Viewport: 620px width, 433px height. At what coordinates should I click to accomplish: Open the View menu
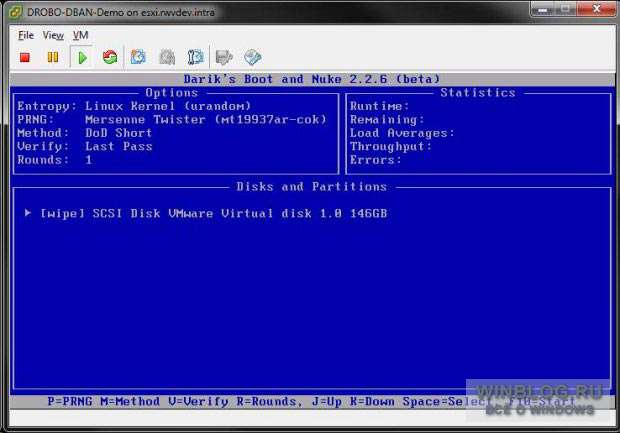[x=53, y=36]
